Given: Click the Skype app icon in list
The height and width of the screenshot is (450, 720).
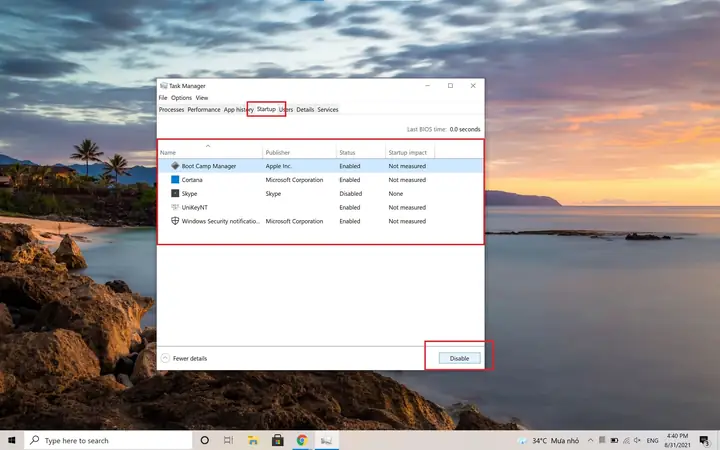Looking at the screenshot, I should [175, 193].
